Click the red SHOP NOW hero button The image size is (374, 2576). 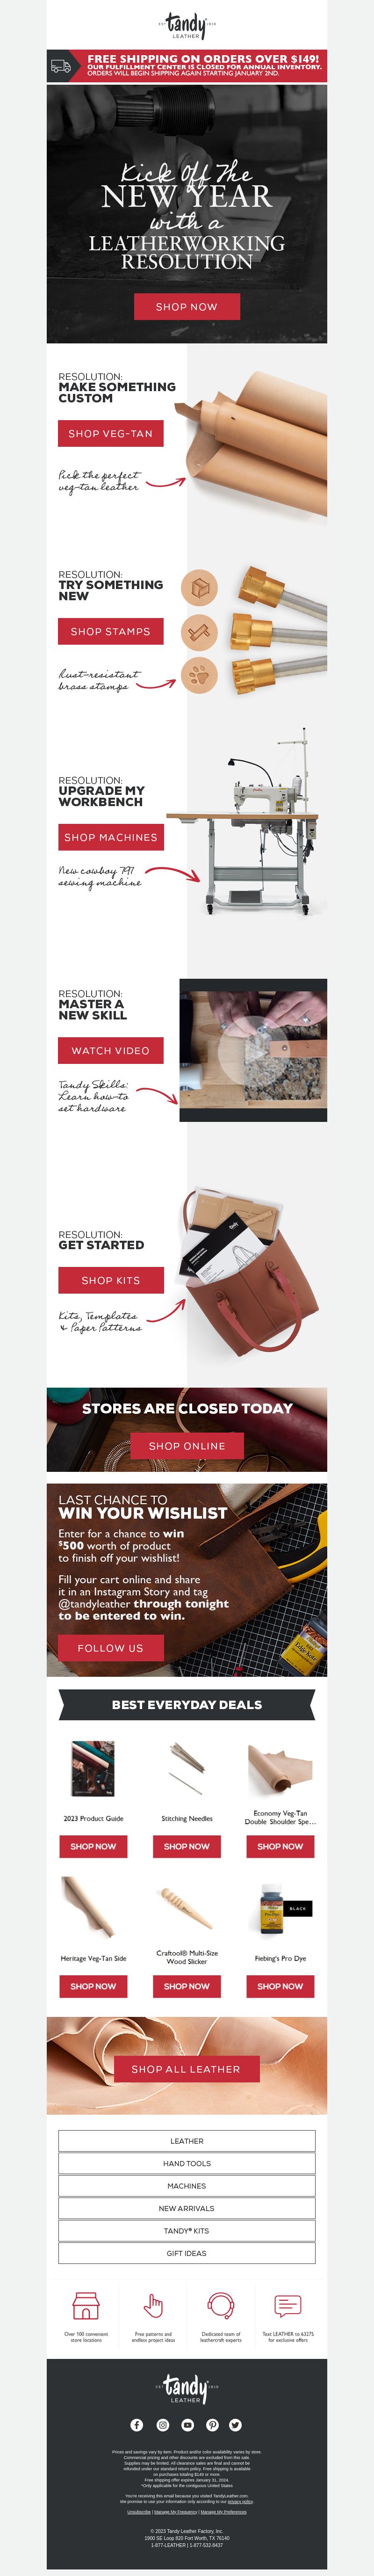[187, 307]
